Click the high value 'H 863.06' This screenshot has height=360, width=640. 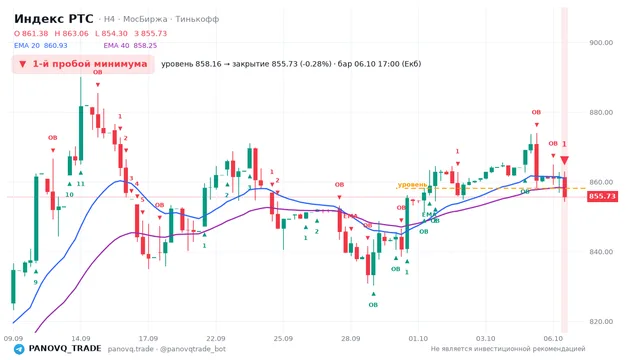[71, 33]
